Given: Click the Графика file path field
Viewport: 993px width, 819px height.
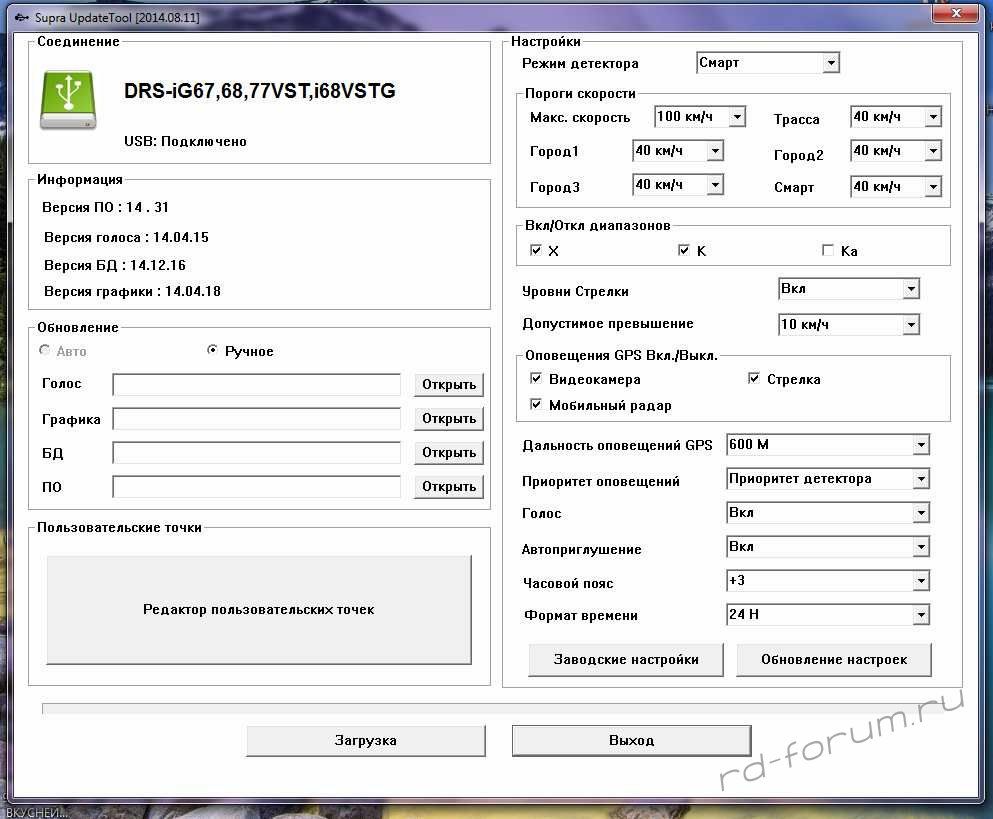Looking at the screenshot, I should (256, 419).
